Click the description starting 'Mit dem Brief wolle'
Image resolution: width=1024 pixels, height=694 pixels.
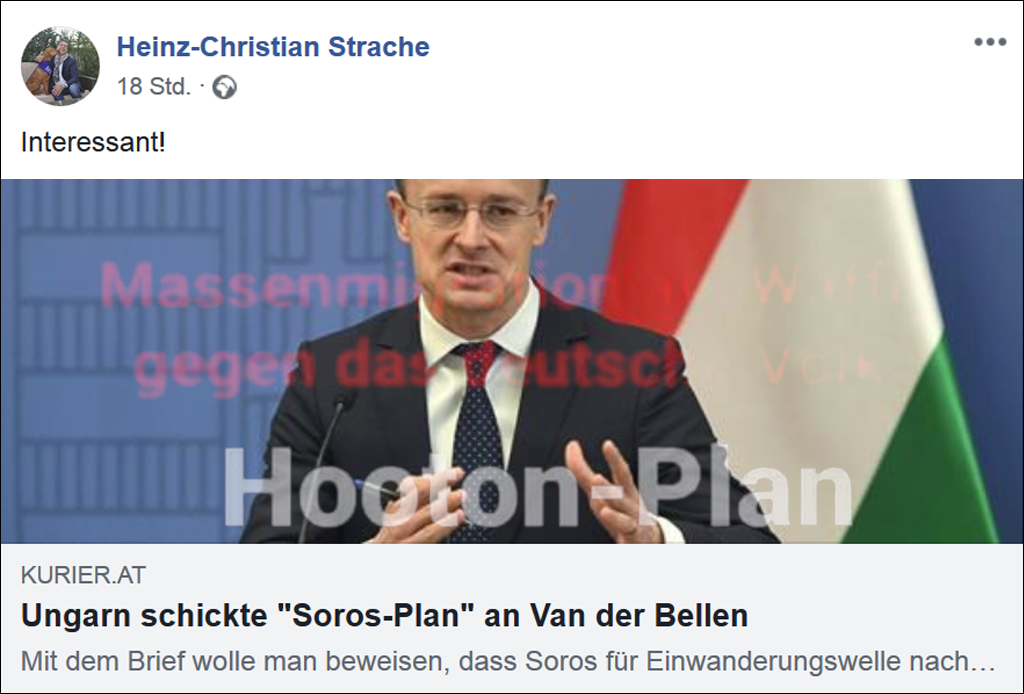tap(507, 661)
